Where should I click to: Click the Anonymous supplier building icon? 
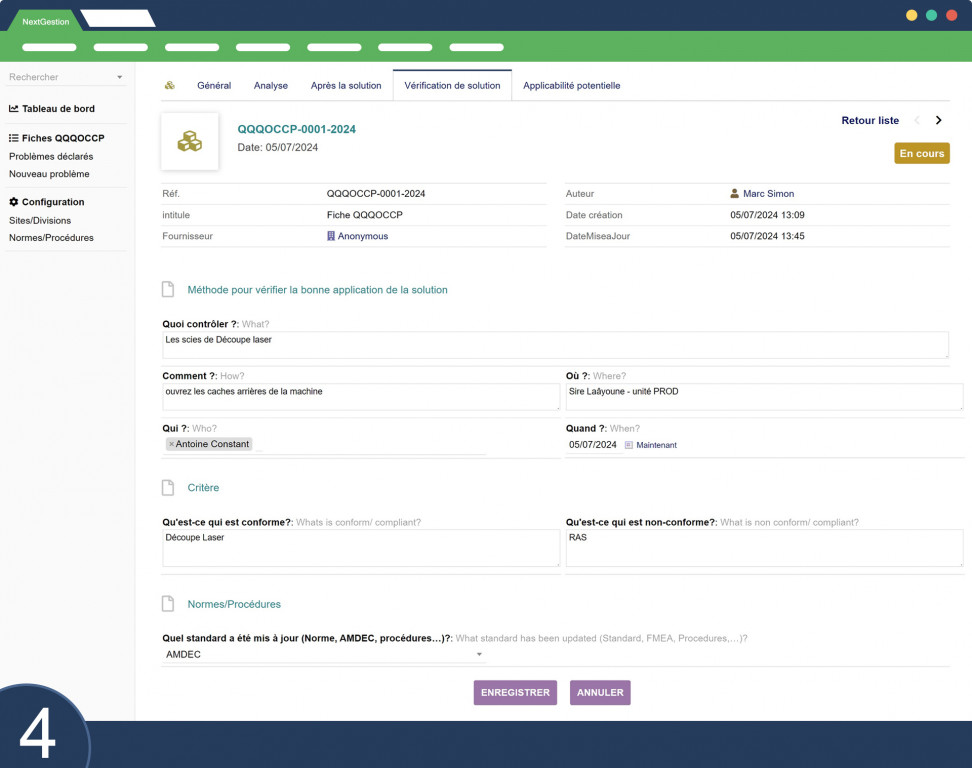[x=331, y=236]
